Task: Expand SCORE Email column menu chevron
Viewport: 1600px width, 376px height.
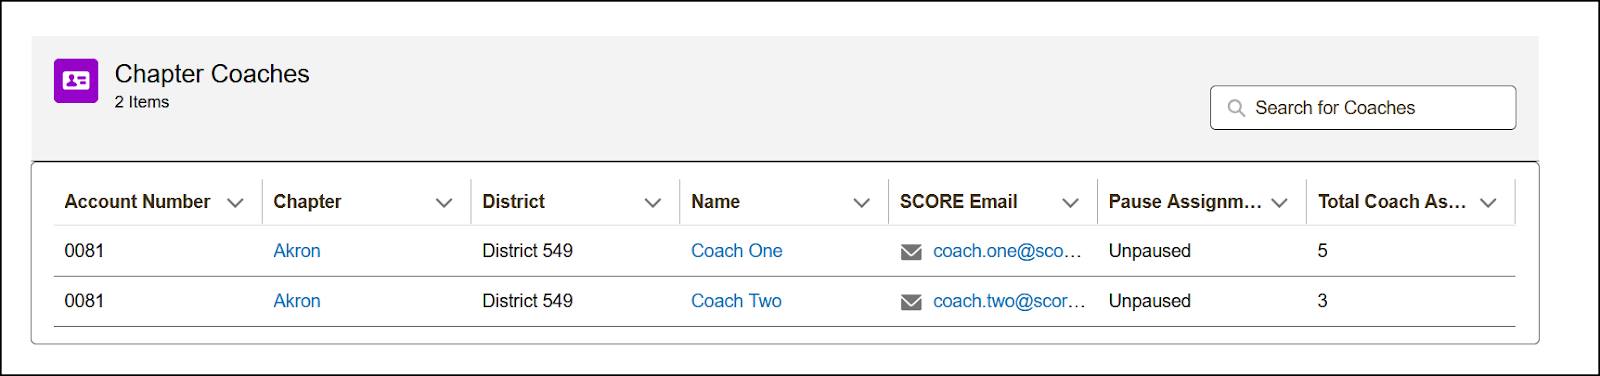Action: pos(1070,203)
